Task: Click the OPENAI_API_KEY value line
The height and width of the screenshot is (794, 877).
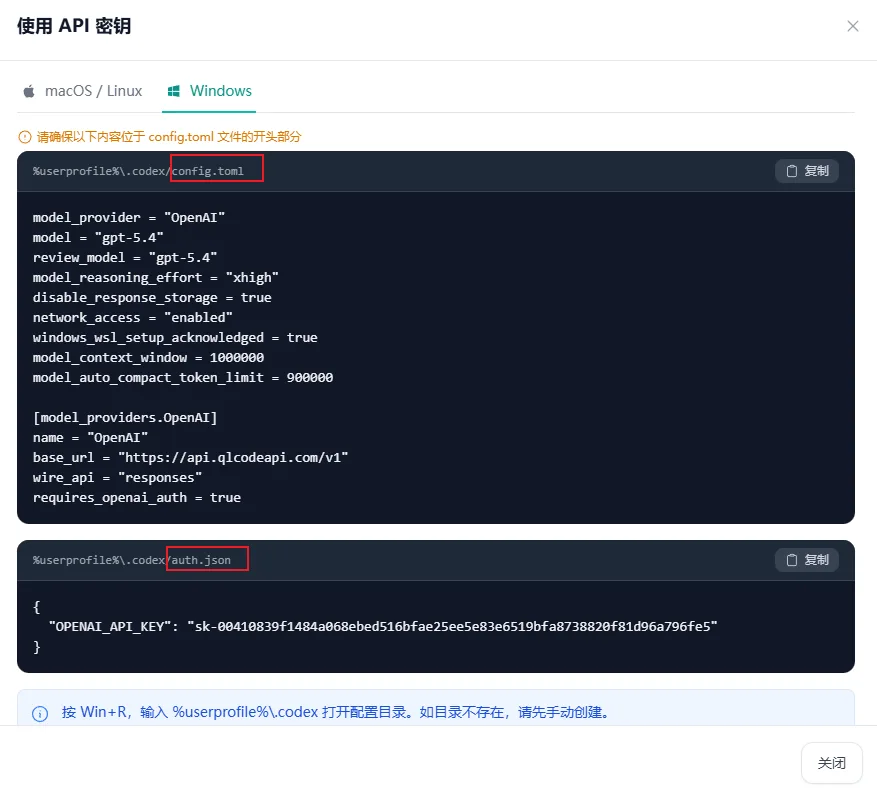Action: pos(383,627)
